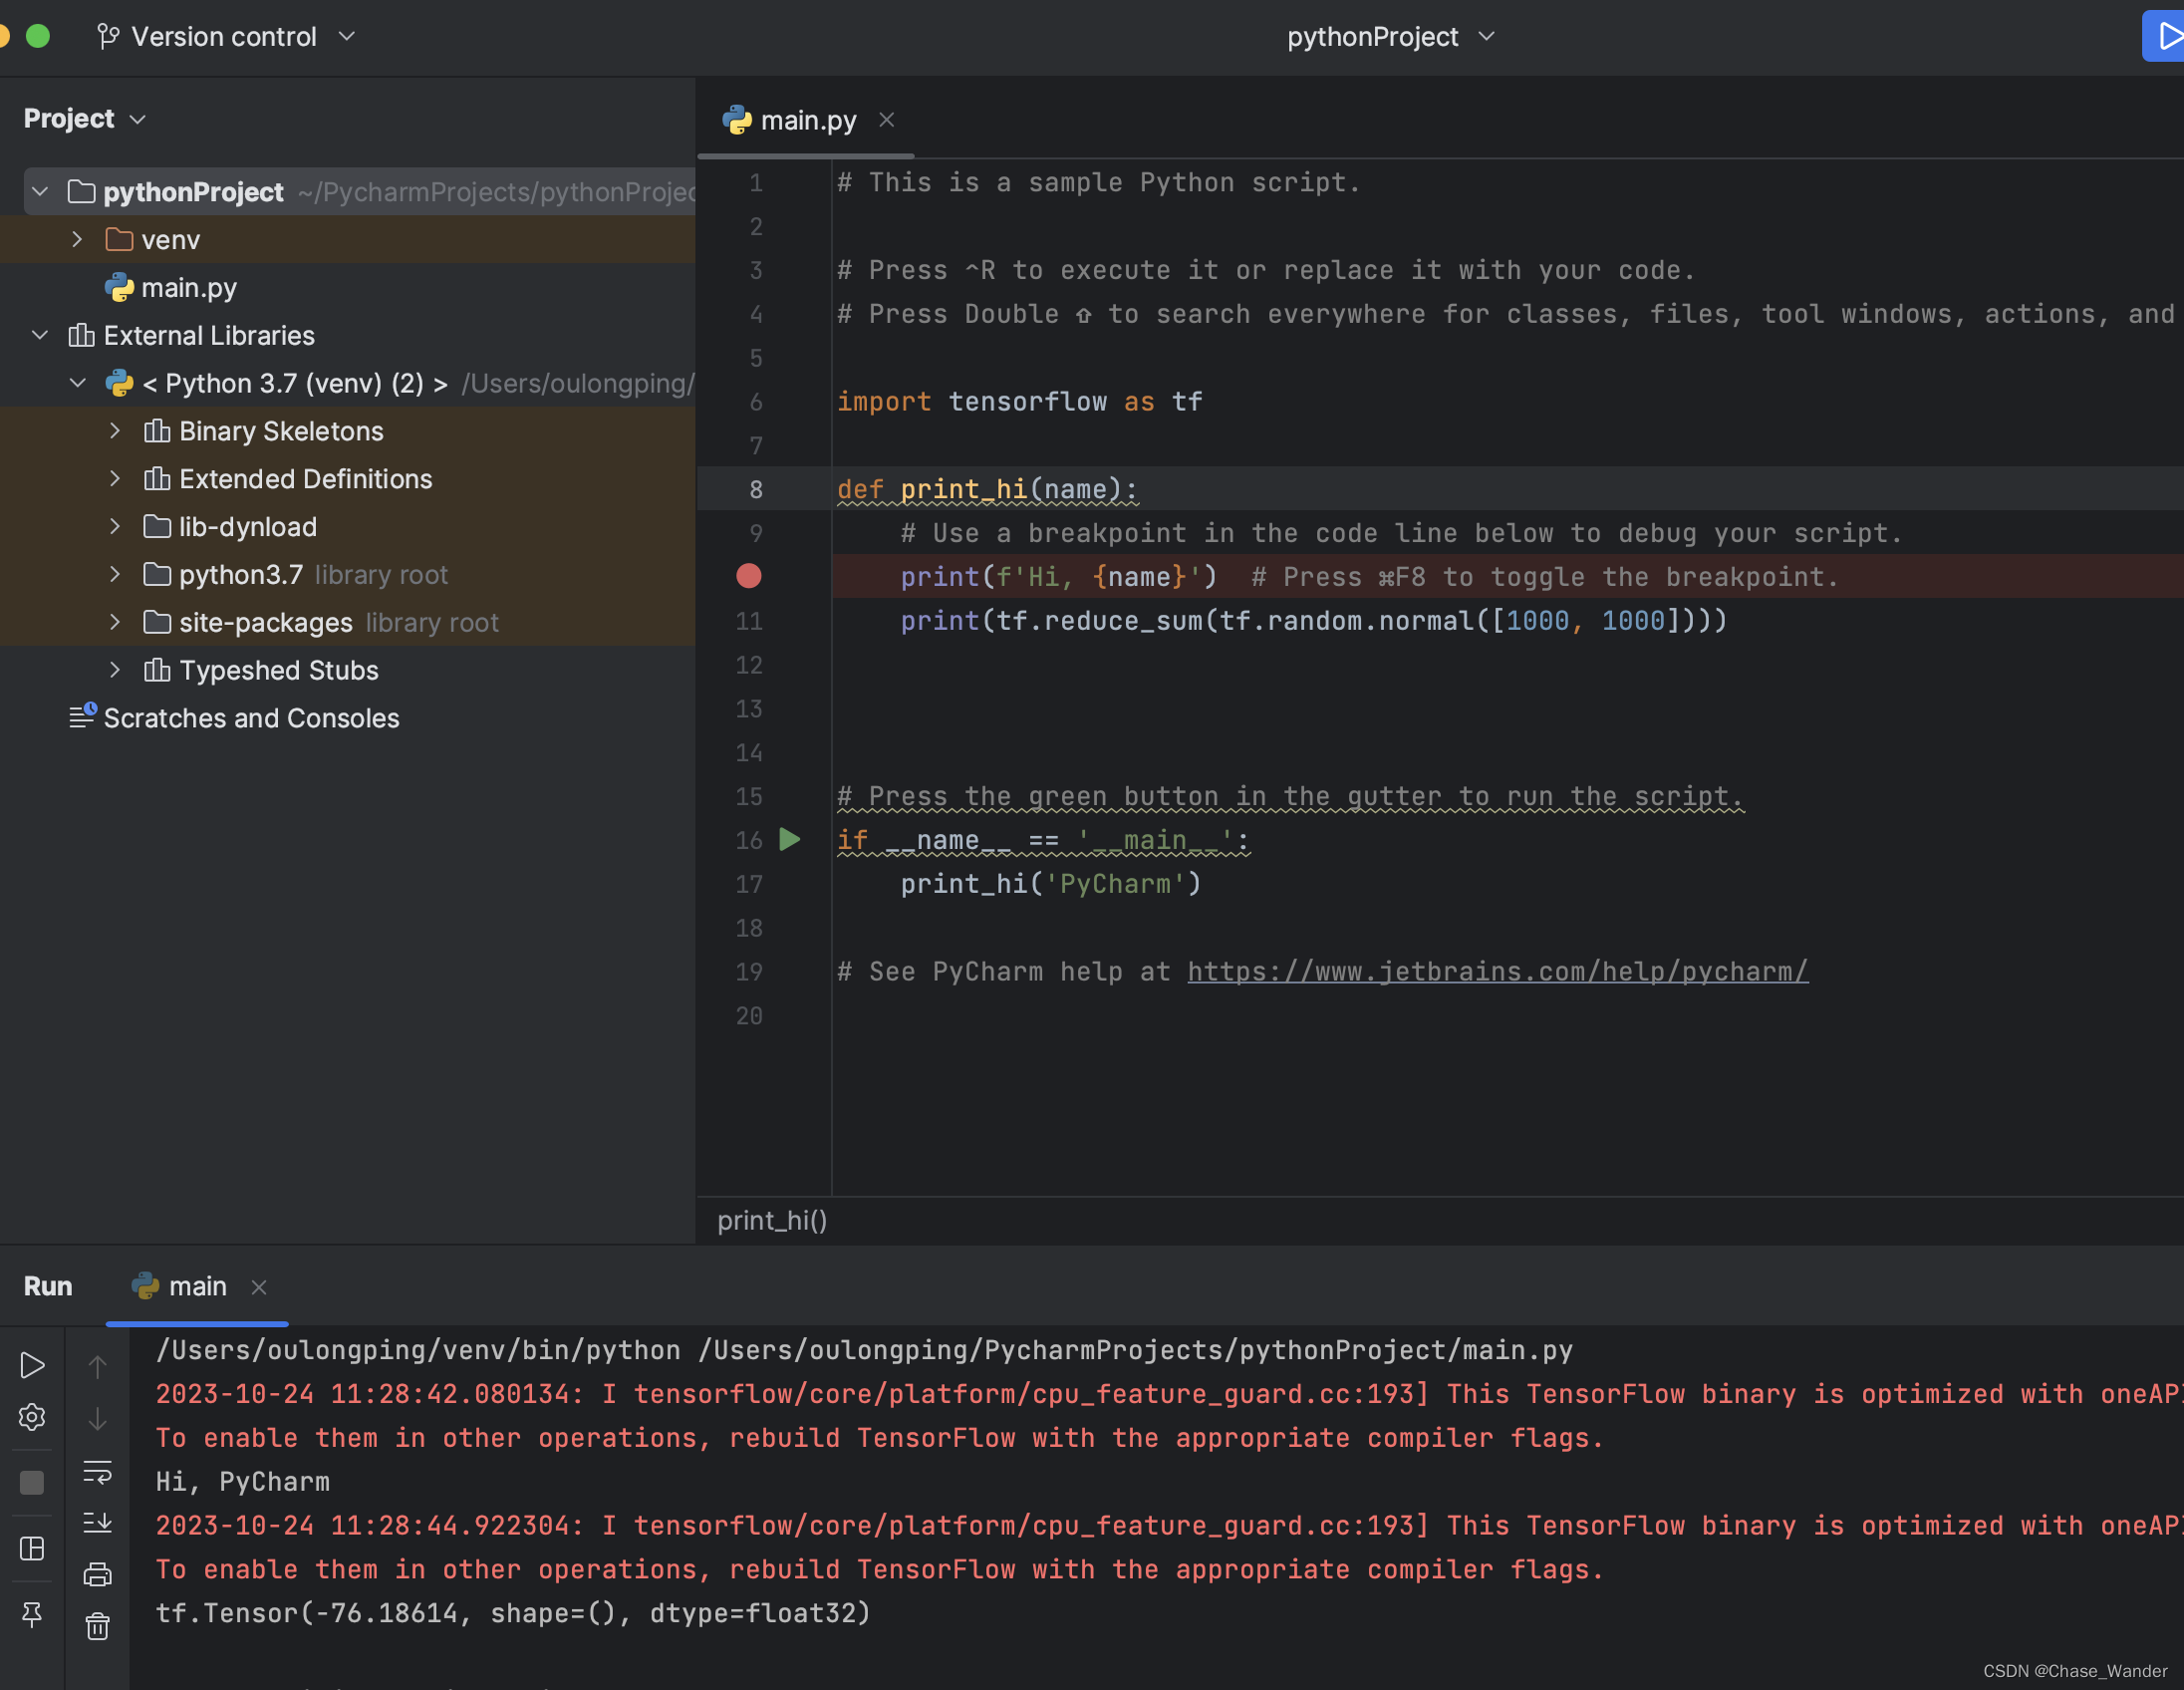Click the Stop process square icon
Image resolution: width=2184 pixels, height=1690 pixels.
point(32,1482)
